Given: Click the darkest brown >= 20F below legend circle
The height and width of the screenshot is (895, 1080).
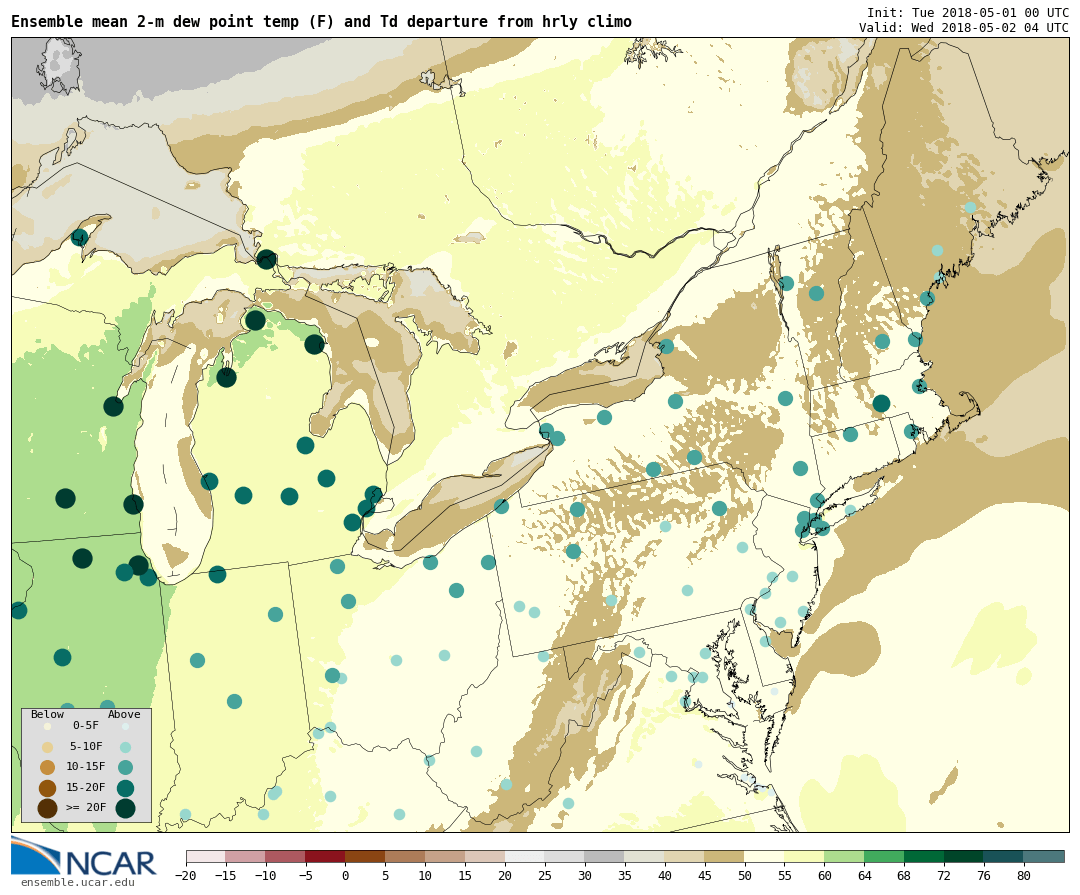Looking at the screenshot, I should click(48, 808).
